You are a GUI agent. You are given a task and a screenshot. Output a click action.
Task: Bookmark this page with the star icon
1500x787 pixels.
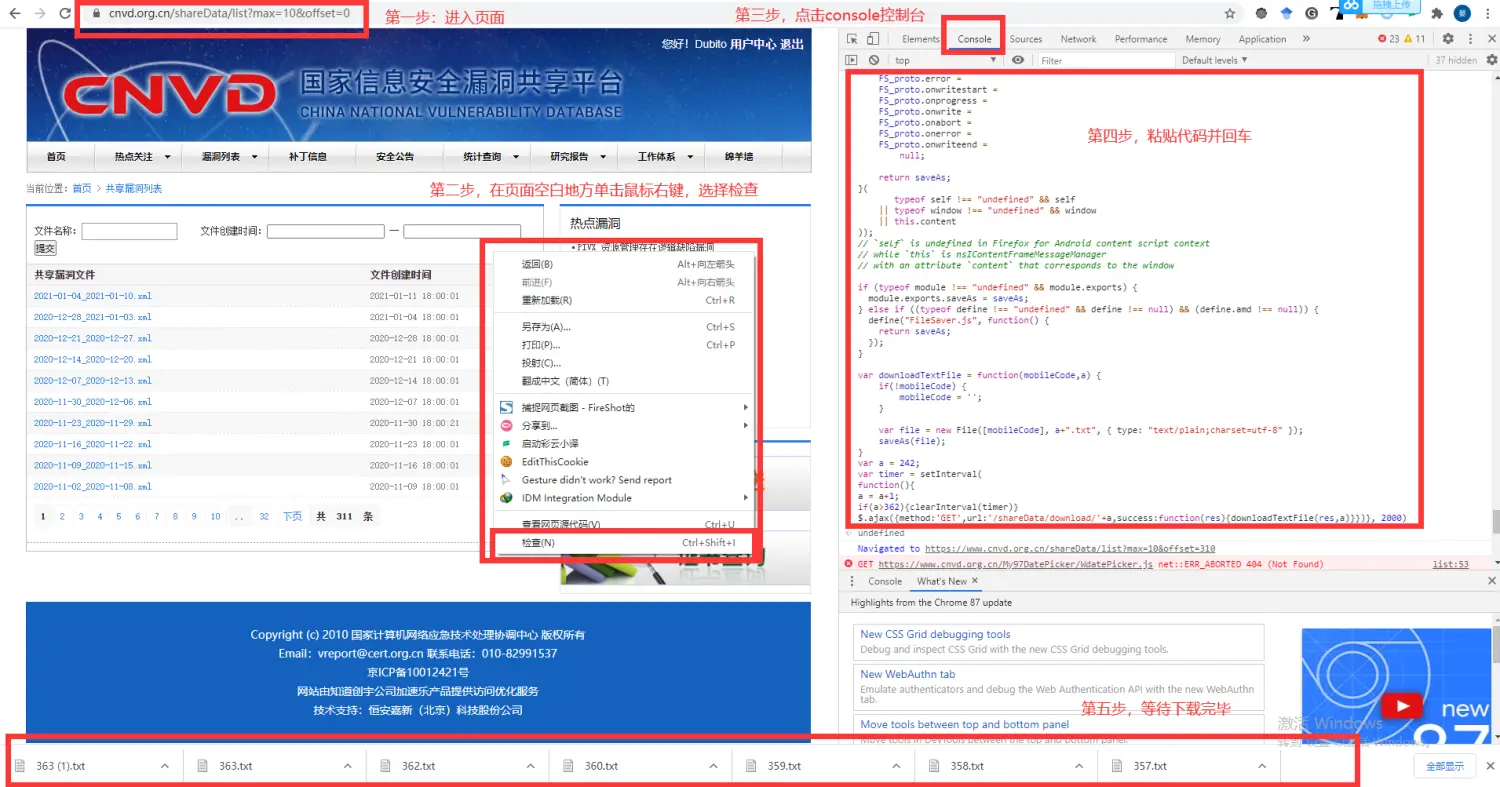(x=1230, y=14)
